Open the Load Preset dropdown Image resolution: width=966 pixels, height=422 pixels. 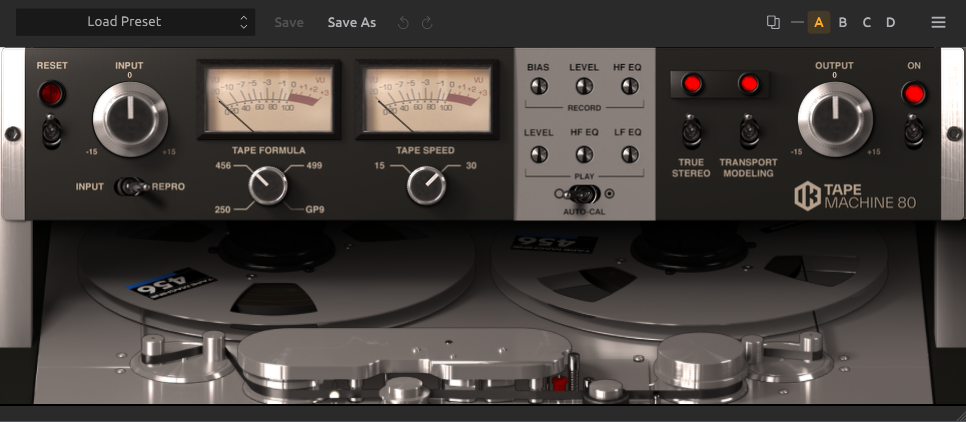tap(136, 22)
